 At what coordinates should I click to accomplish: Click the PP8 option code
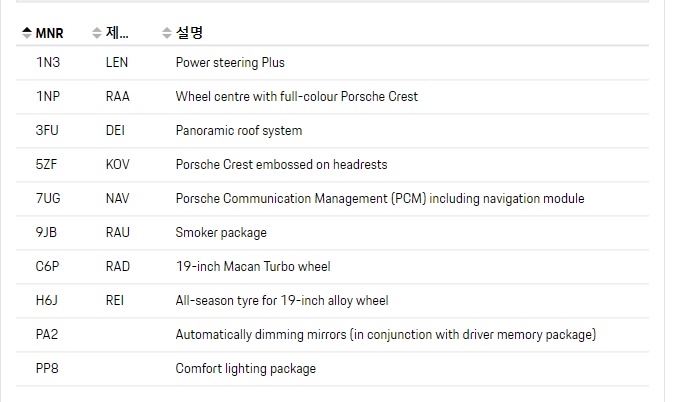(x=47, y=369)
